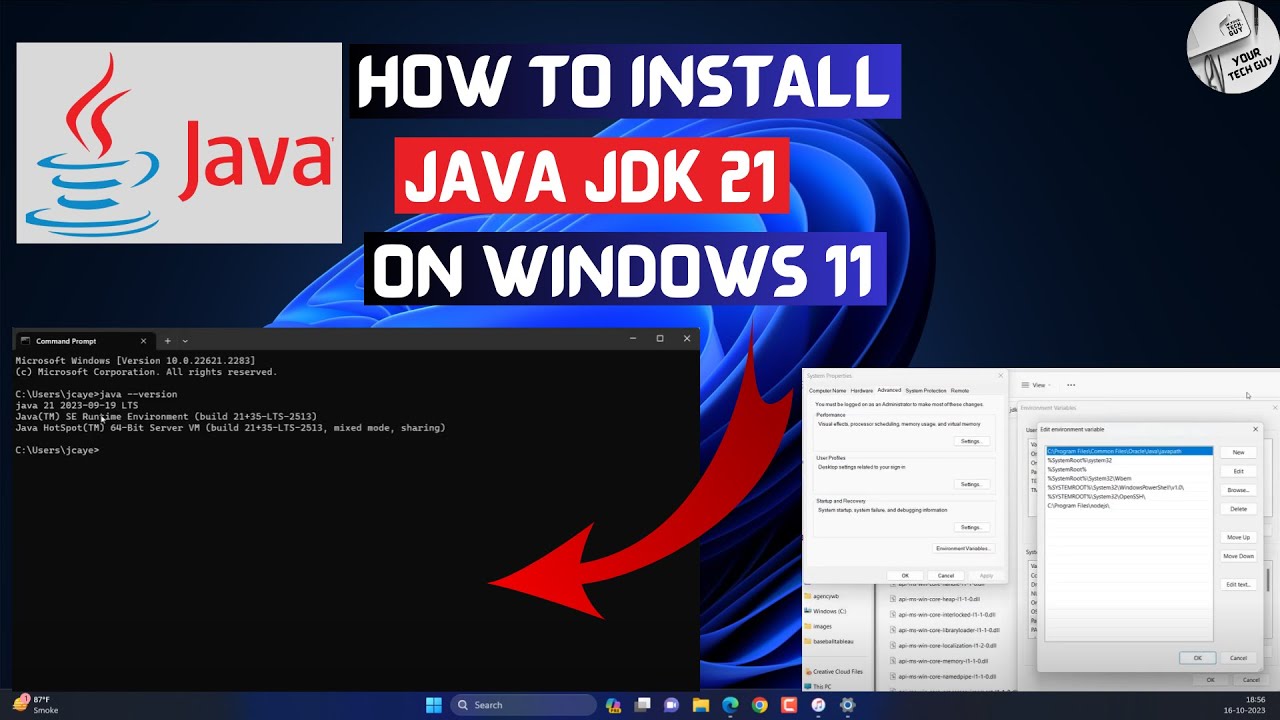The width and height of the screenshot is (1280, 720).
Task: Open the Copilot icon on the taskbar
Action: [613, 705]
